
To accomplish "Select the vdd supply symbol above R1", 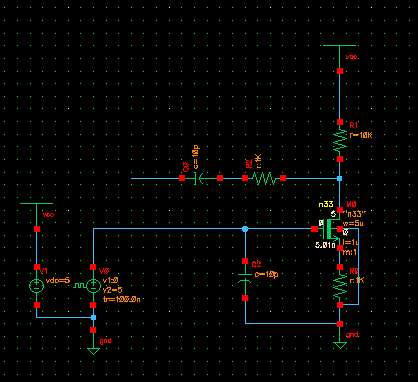I will [339, 45].
